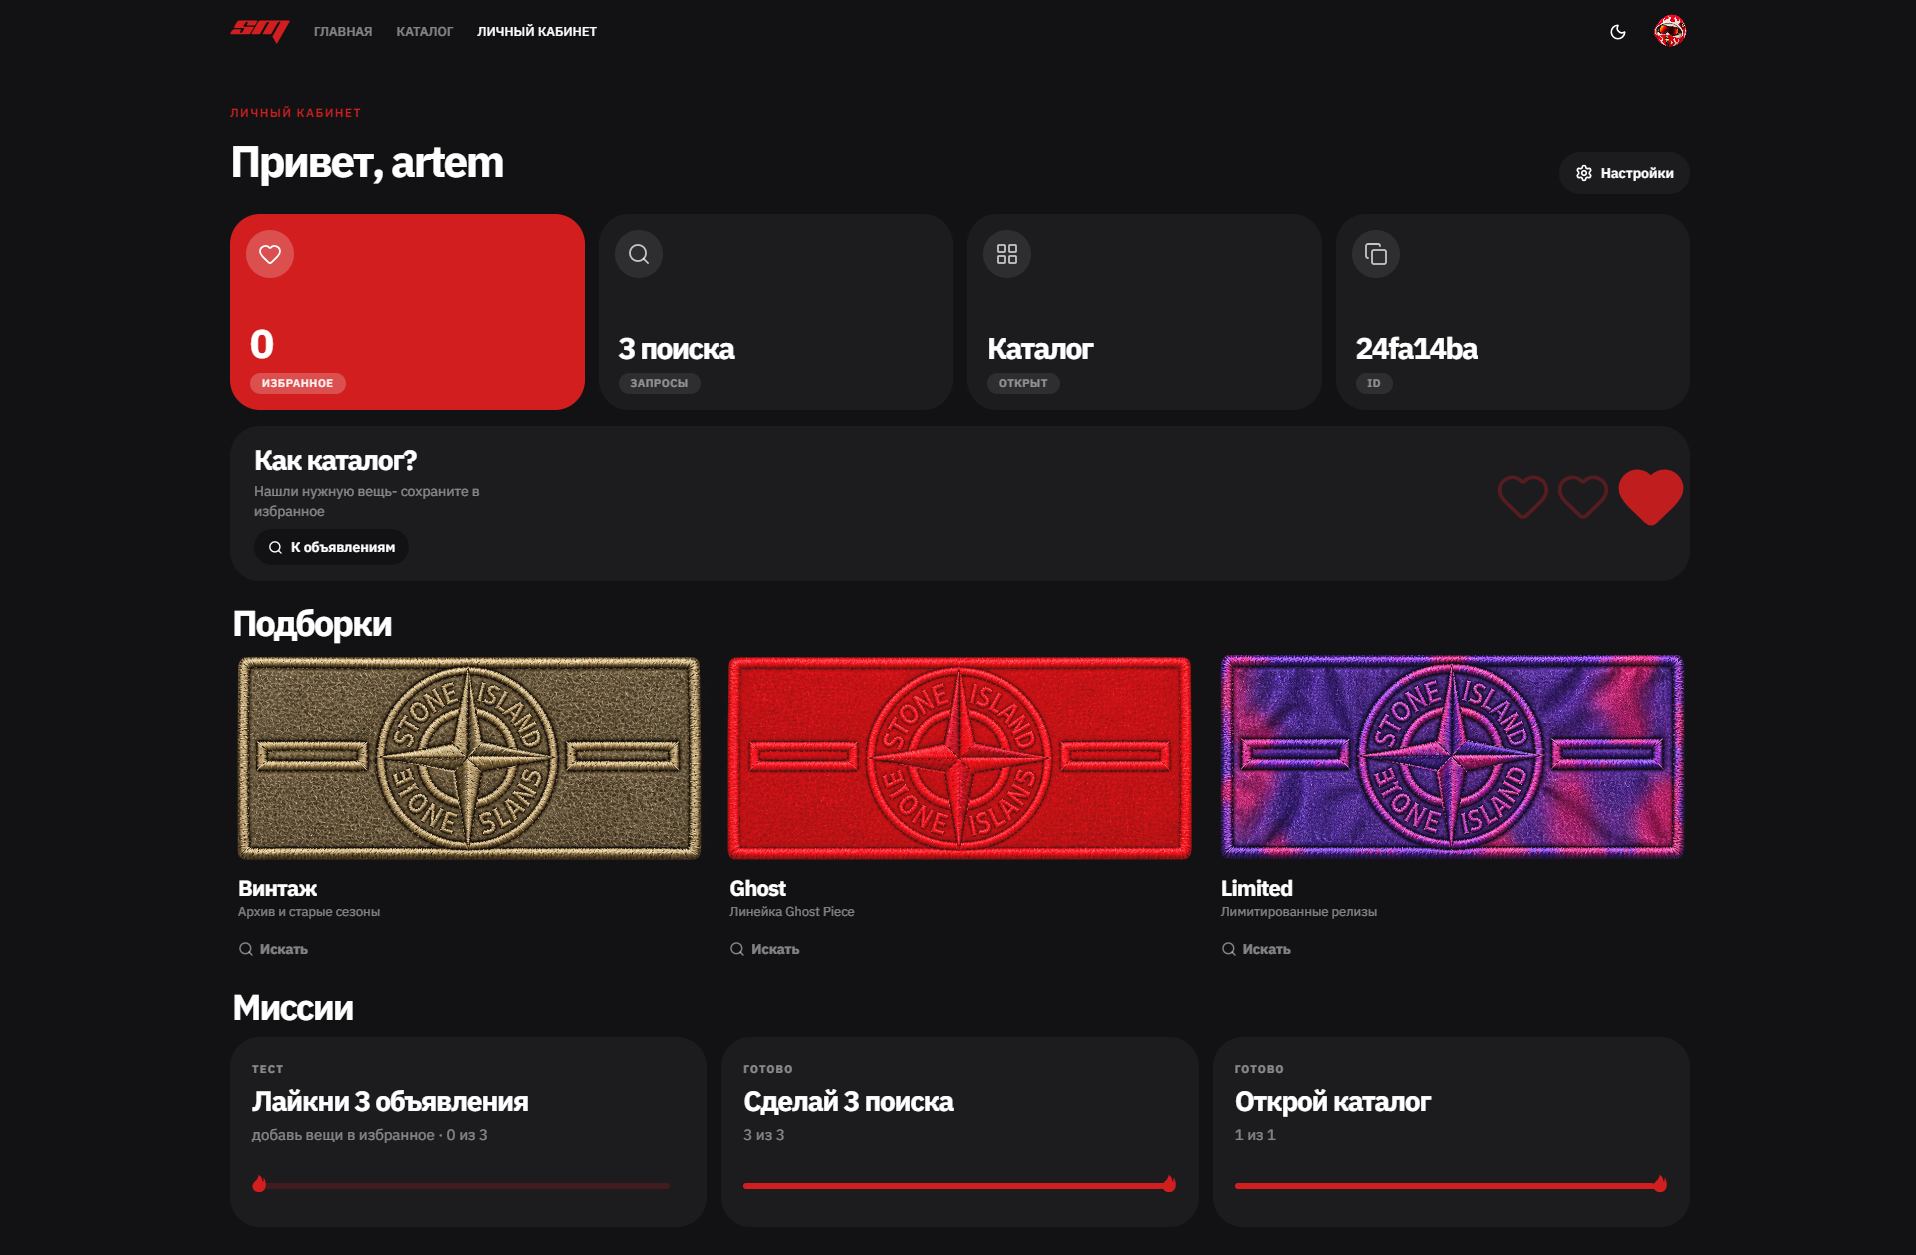1916x1255 pixels.
Task: Click the '3 поиска' card title
Action: coord(676,349)
